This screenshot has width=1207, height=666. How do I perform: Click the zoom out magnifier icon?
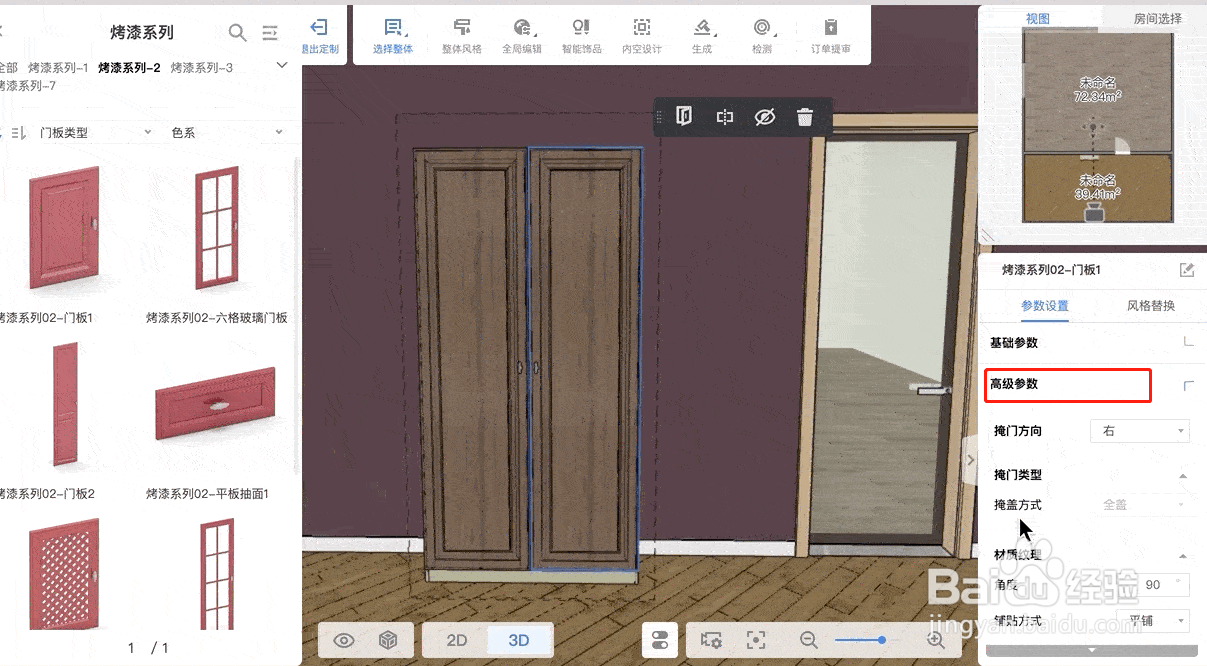[809, 641]
